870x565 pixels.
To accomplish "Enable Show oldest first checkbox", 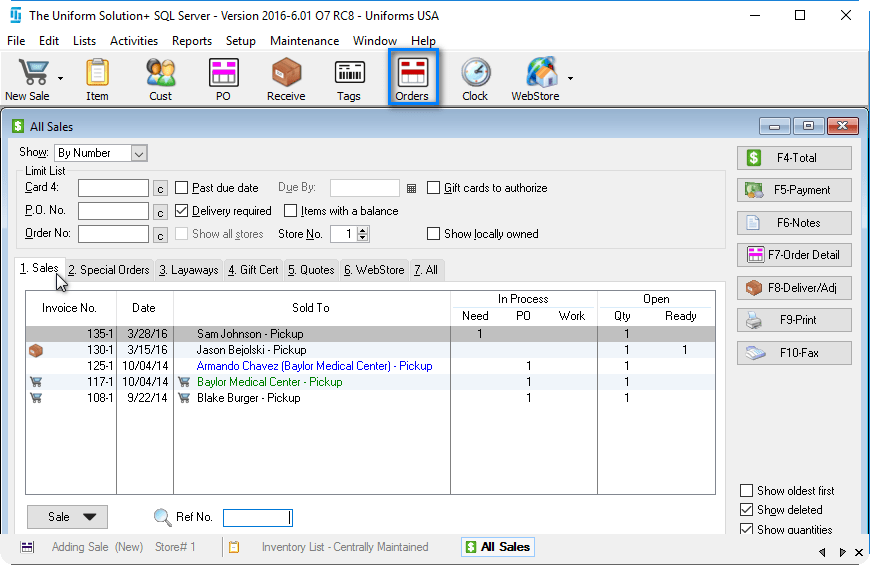I will point(747,491).
